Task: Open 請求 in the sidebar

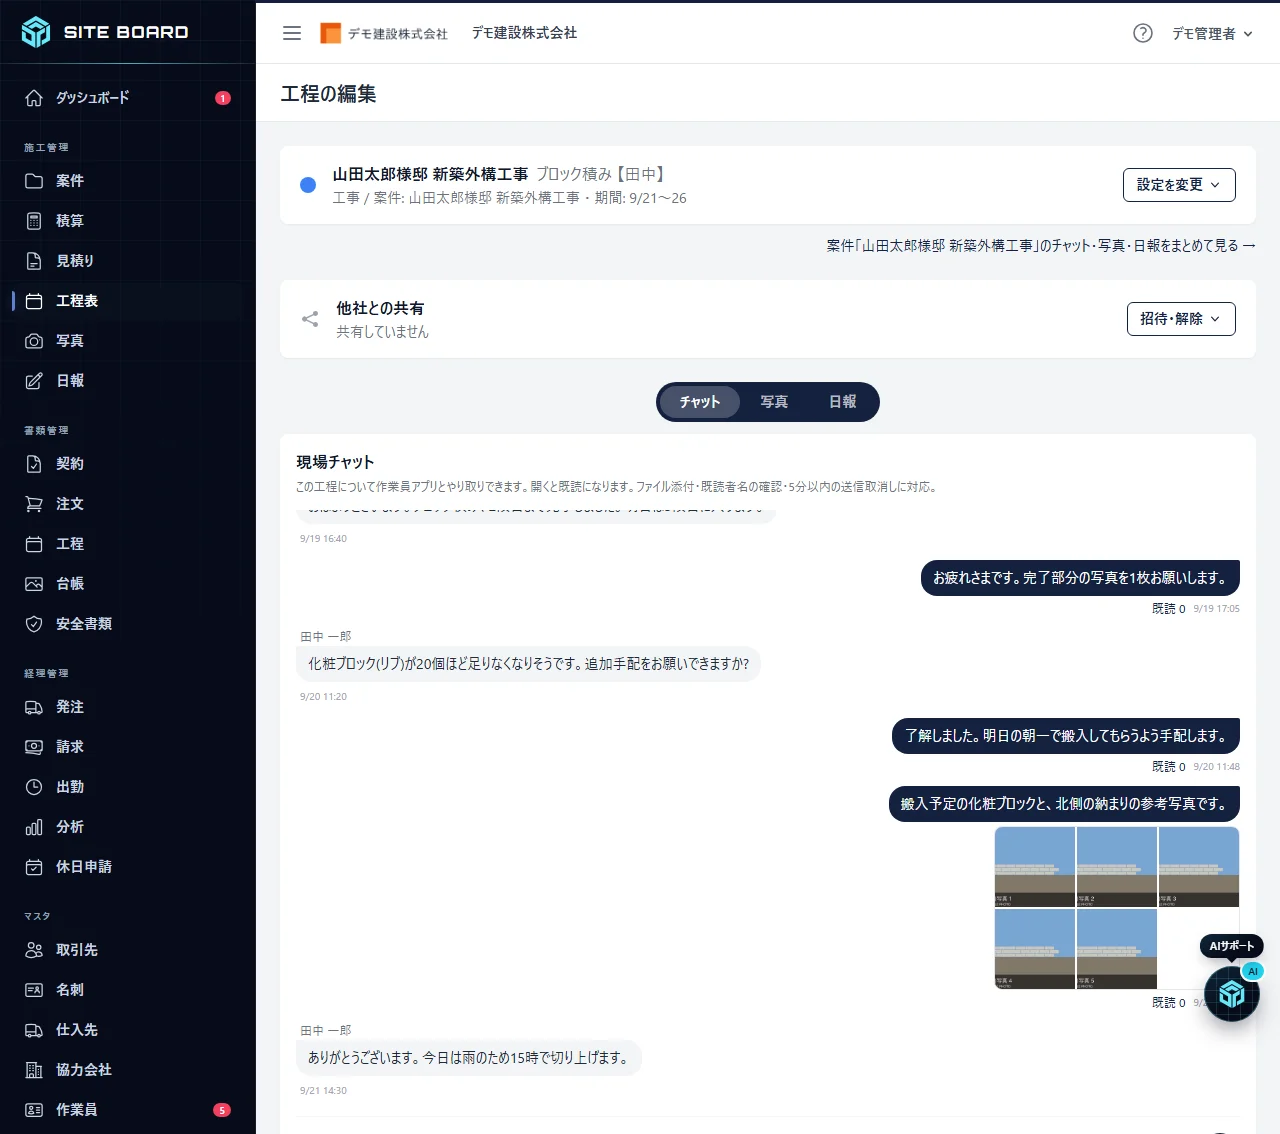Action: (x=128, y=747)
